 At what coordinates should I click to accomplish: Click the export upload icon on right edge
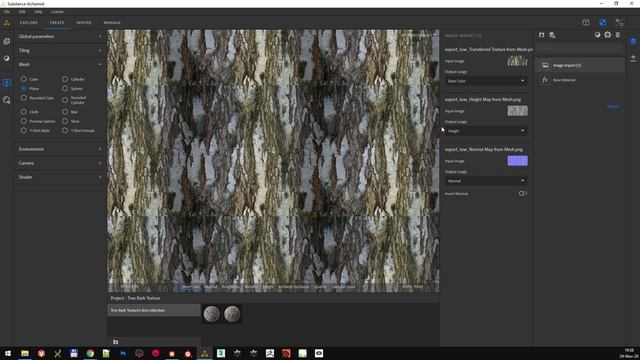pyautogui.click(x=633, y=59)
